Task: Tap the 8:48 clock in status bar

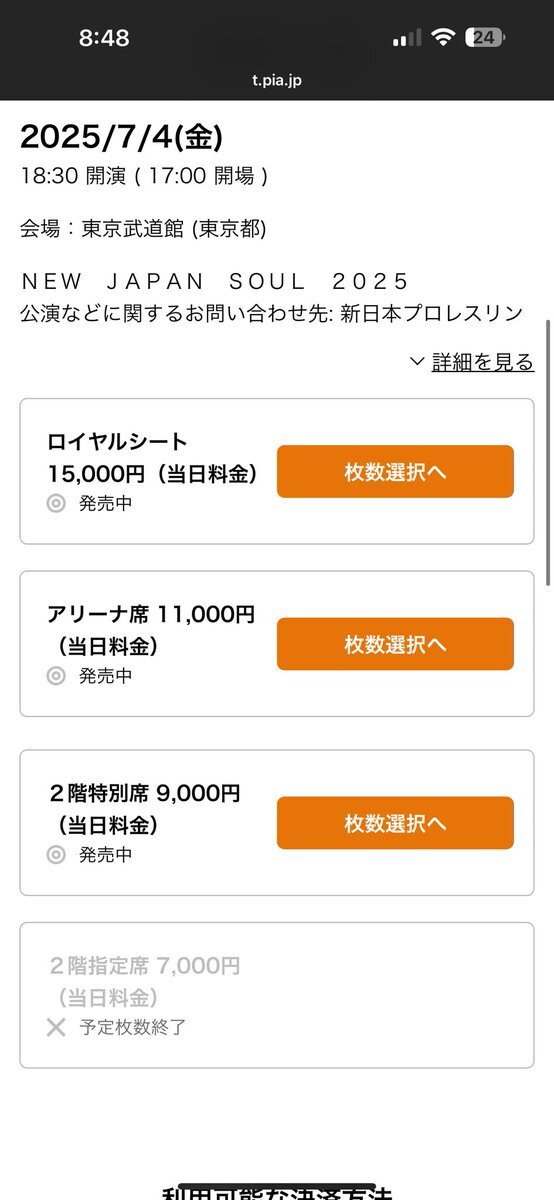Action: (104, 38)
